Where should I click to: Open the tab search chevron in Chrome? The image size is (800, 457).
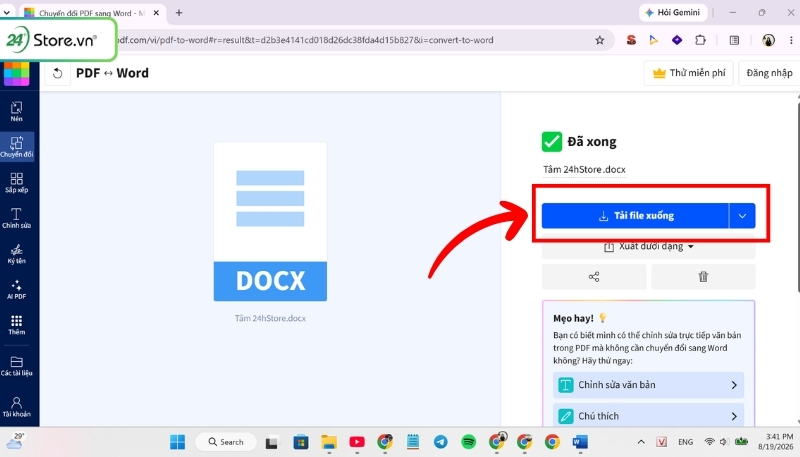[7, 13]
